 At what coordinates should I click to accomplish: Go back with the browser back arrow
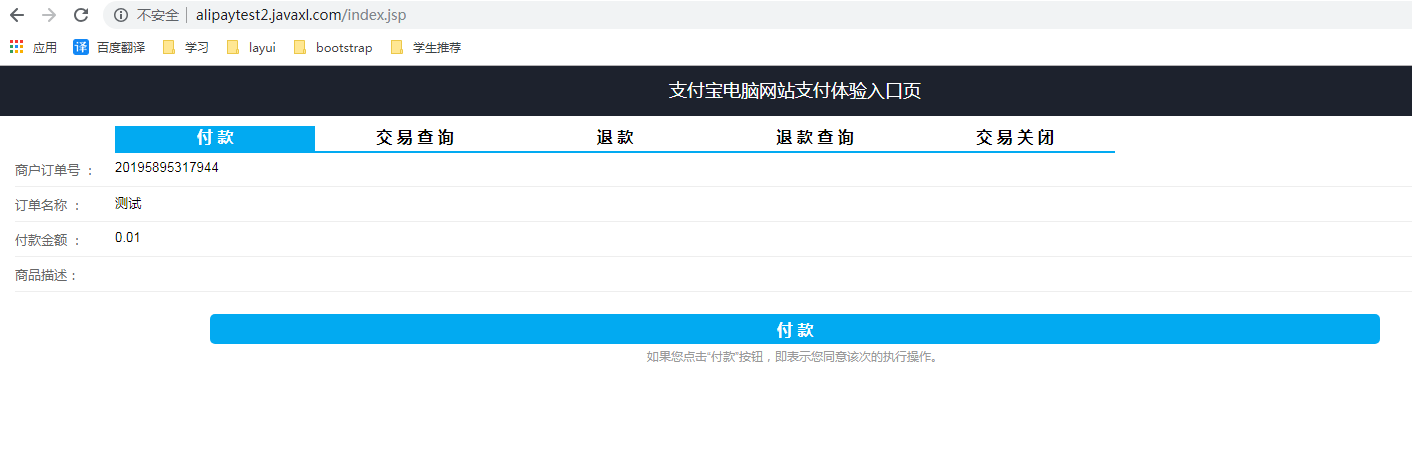[16, 15]
